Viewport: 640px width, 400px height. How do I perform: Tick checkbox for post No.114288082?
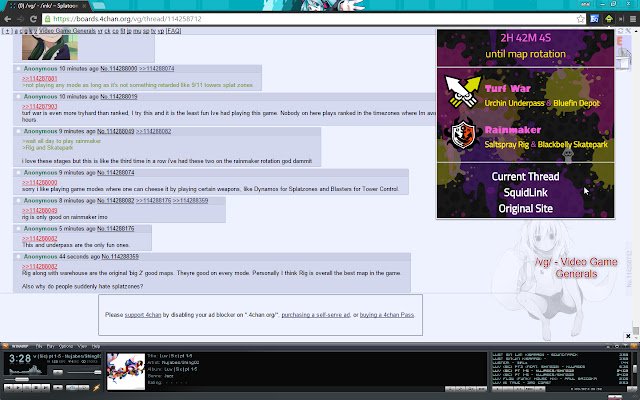(x=18, y=200)
